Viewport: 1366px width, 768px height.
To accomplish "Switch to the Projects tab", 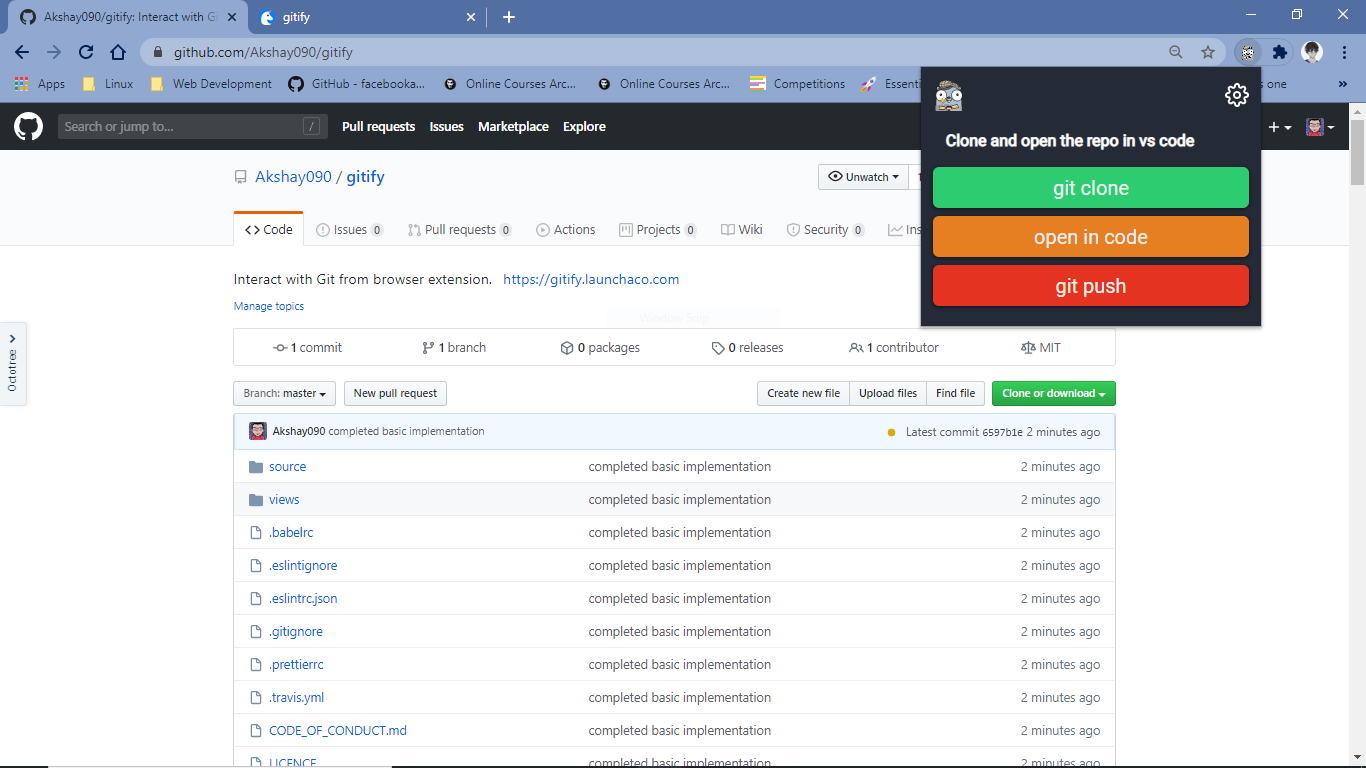I will coord(658,229).
